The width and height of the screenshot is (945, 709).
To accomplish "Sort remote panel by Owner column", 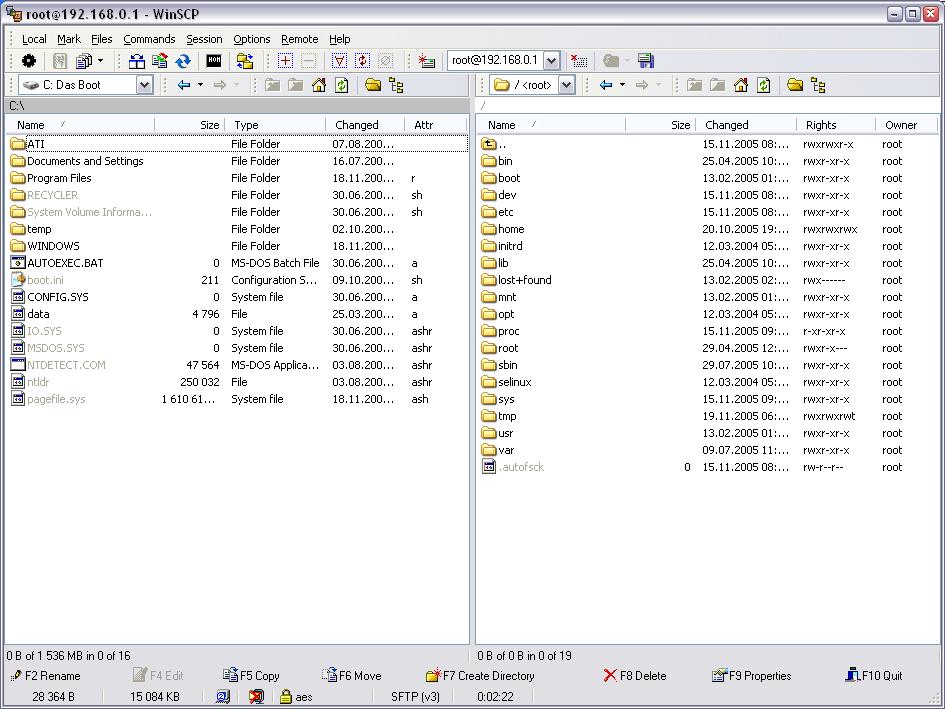I will (906, 125).
